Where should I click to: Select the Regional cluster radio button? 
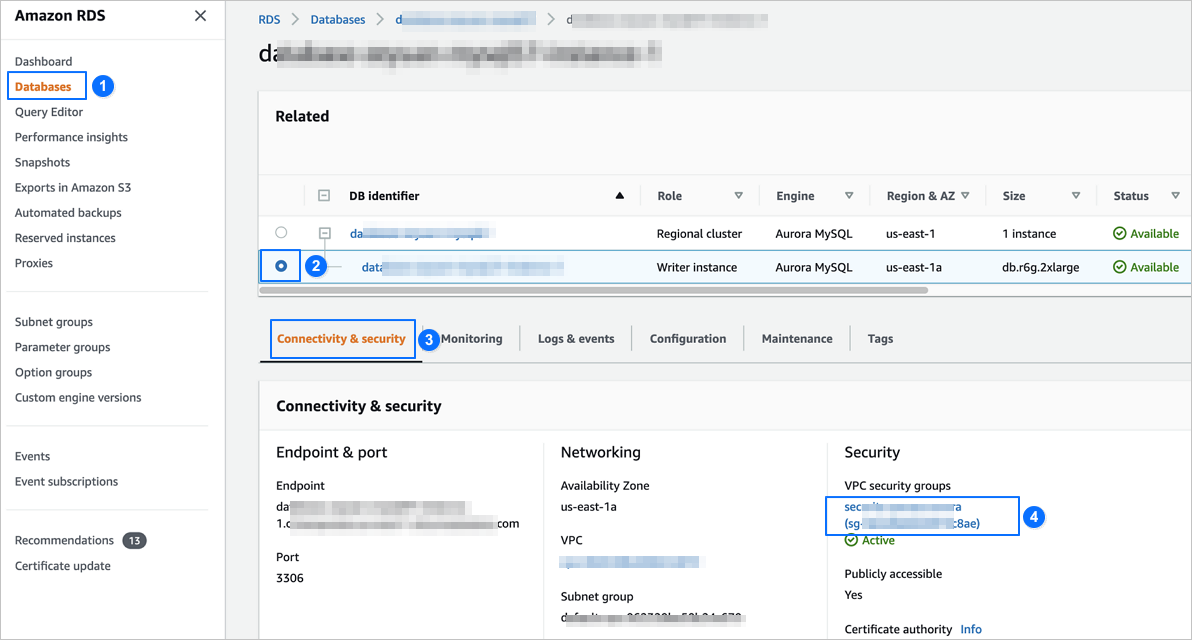[x=281, y=233]
